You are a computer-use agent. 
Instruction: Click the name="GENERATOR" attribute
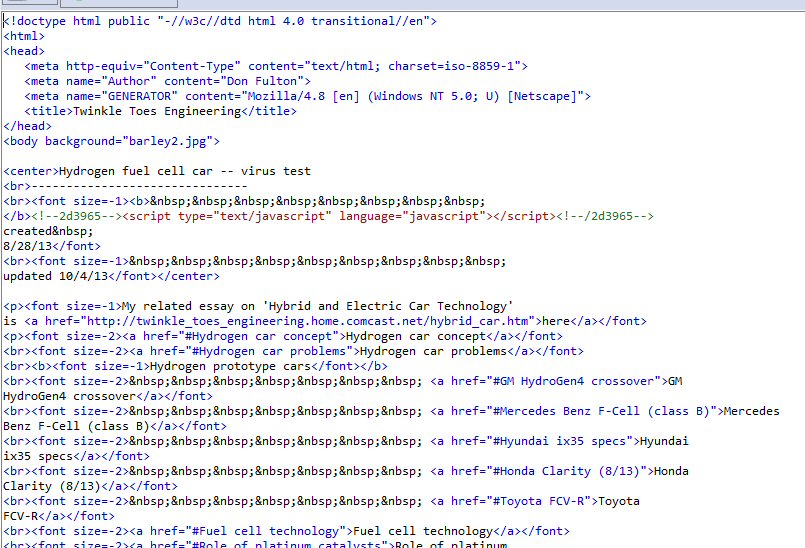[x=122, y=96]
